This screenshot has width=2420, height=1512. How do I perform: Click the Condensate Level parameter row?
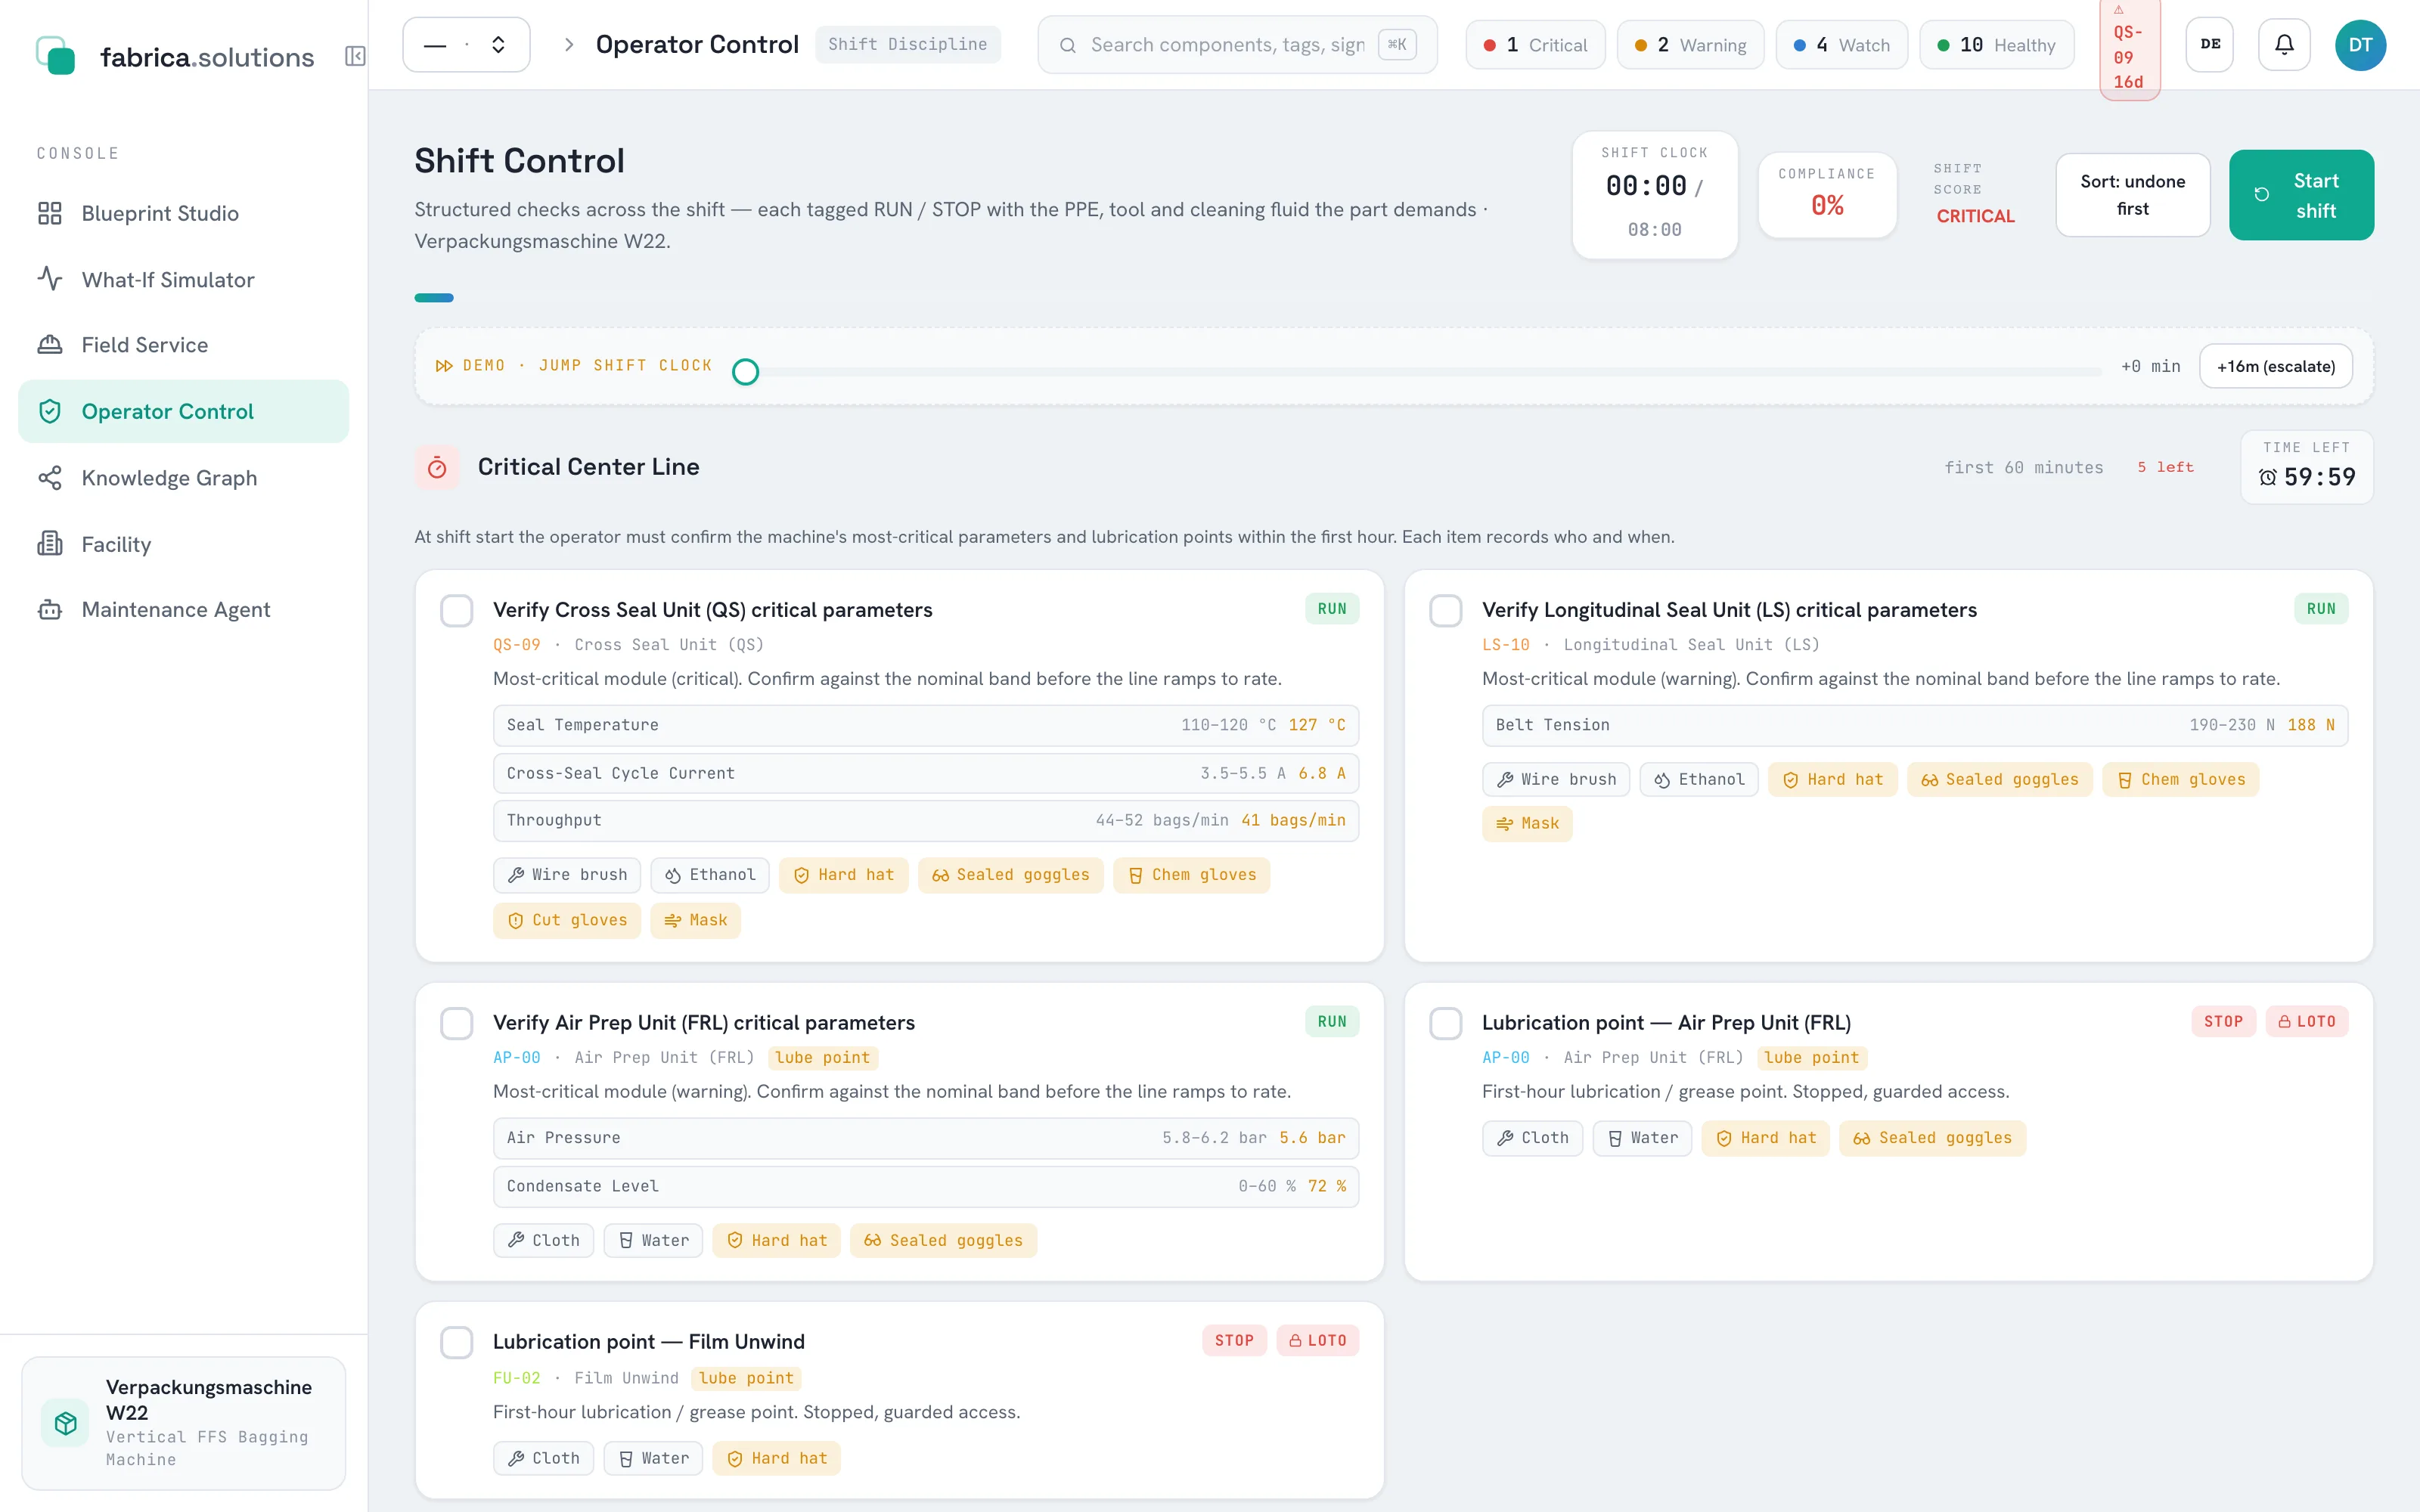(x=926, y=1186)
